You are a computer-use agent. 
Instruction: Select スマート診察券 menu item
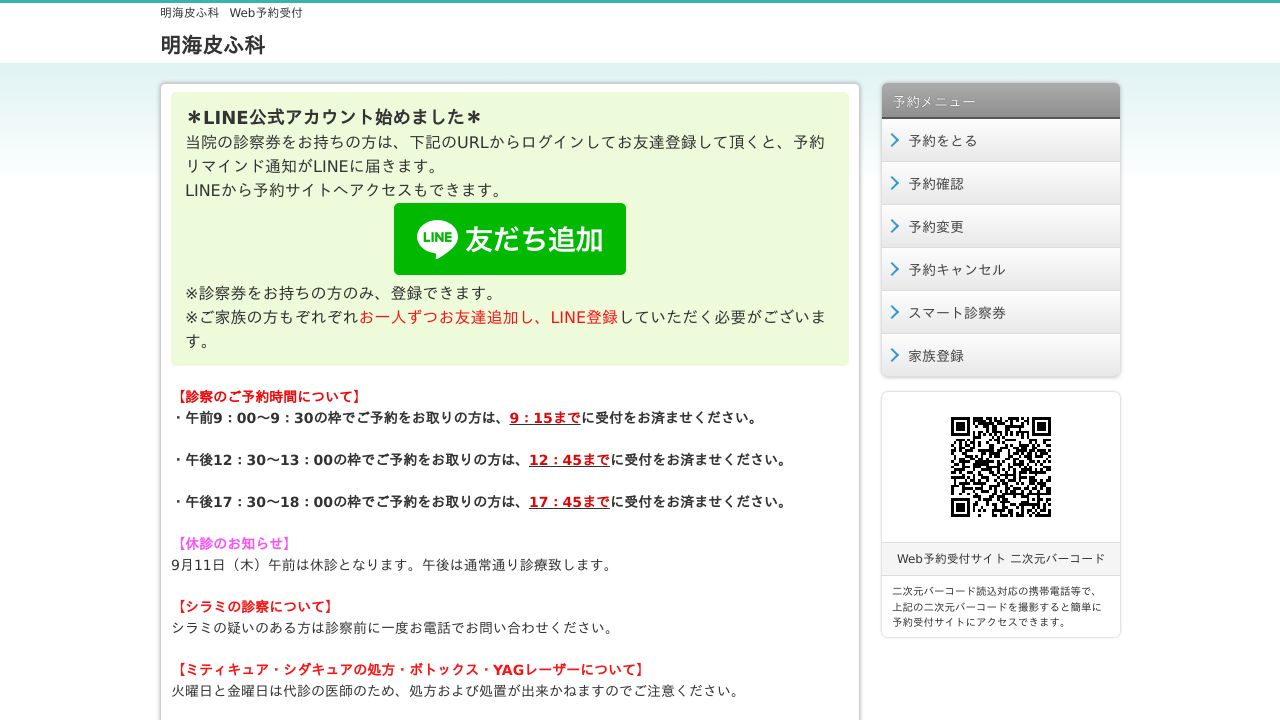pyautogui.click(x=956, y=312)
